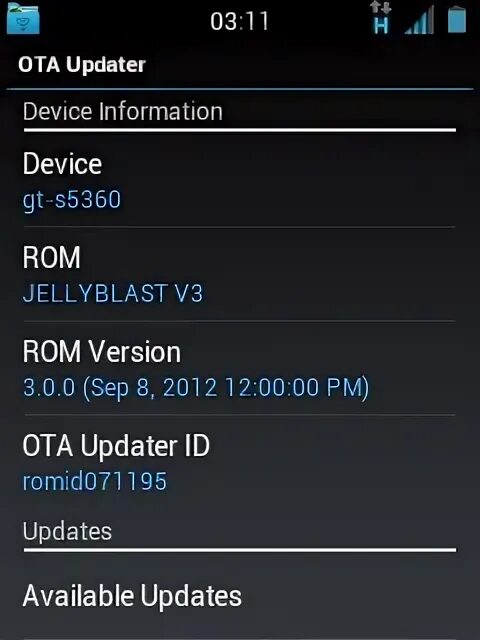Tap the JELLYBLAST V3 ROM name
480x640 pixels.
pos(113,293)
